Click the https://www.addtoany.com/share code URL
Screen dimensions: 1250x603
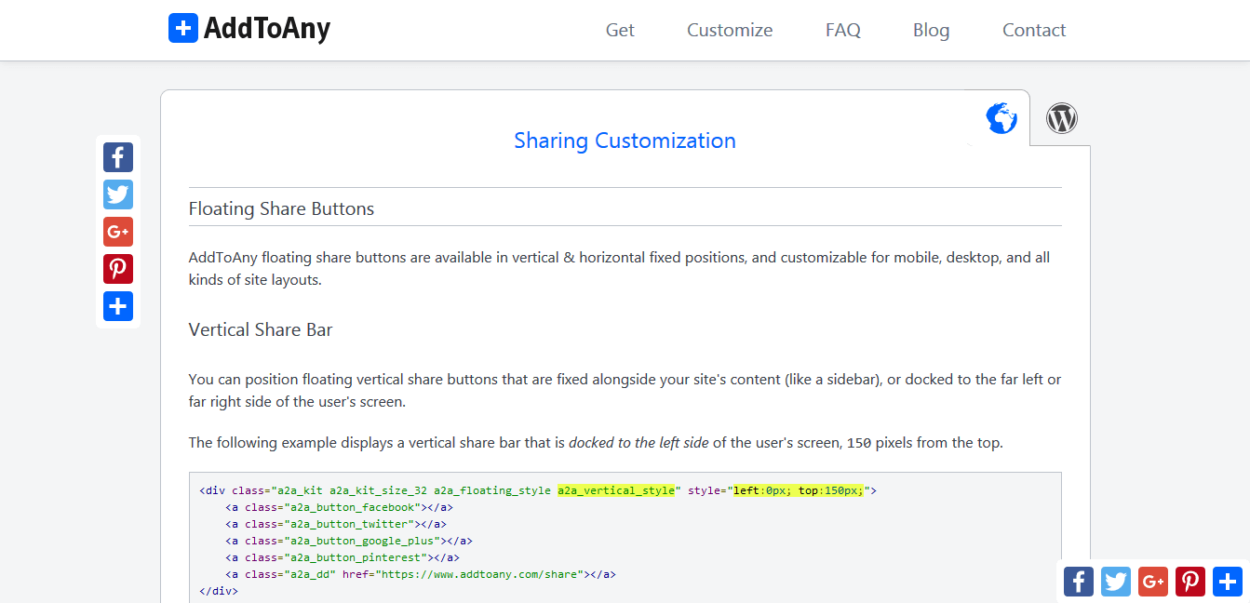[478, 575]
